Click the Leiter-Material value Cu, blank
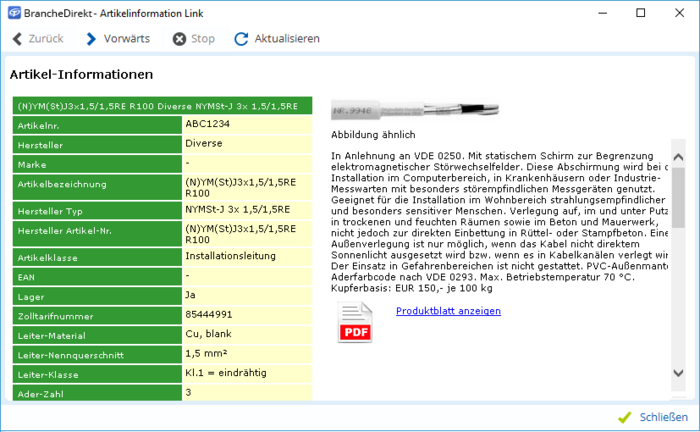 (x=247, y=333)
